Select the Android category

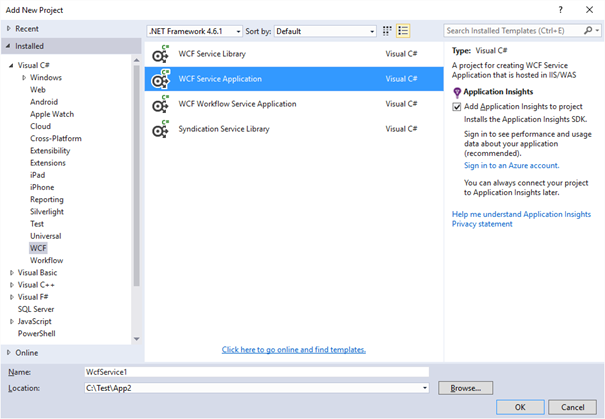(x=44, y=102)
